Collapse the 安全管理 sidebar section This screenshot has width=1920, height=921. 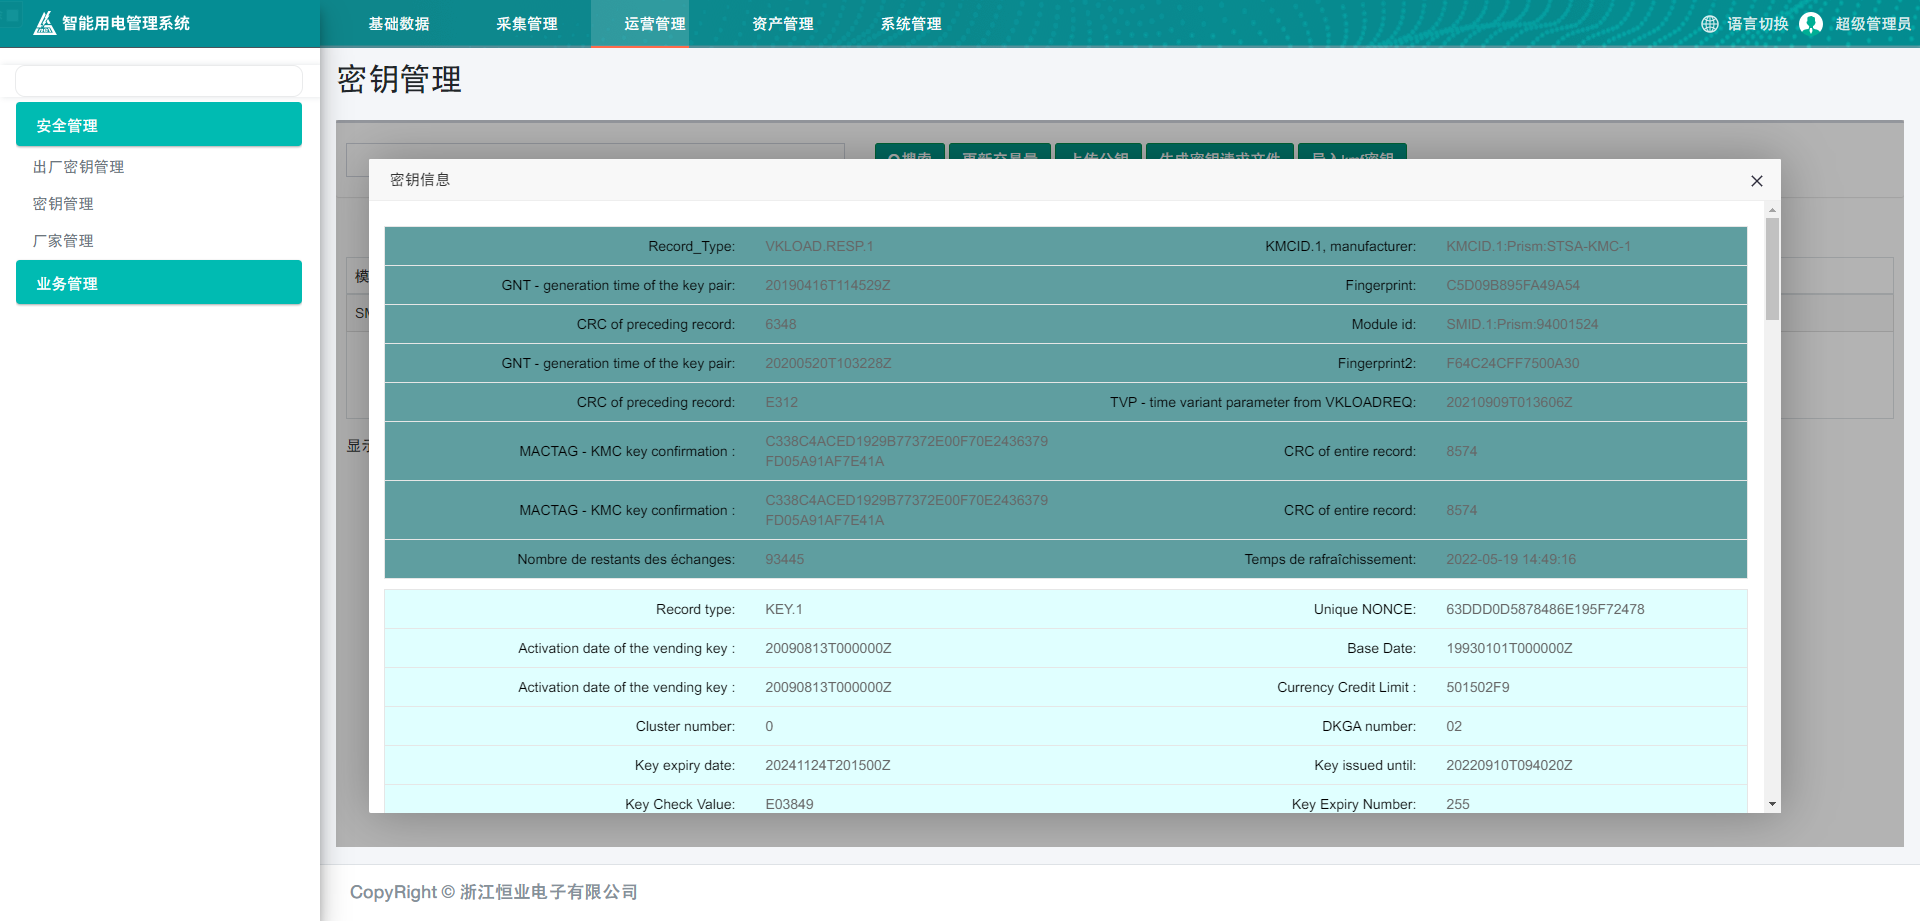tap(159, 125)
